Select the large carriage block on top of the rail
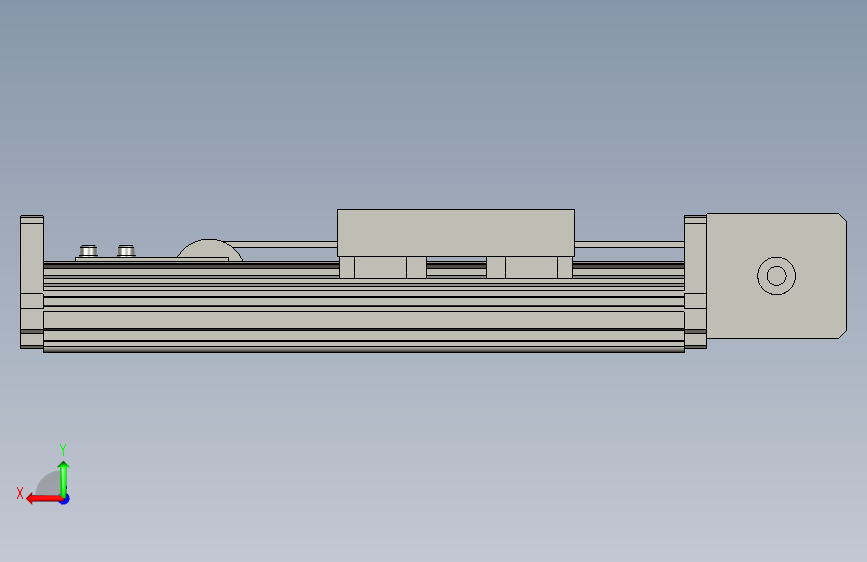Viewport: 867px width, 562px height. (x=456, y=233)
